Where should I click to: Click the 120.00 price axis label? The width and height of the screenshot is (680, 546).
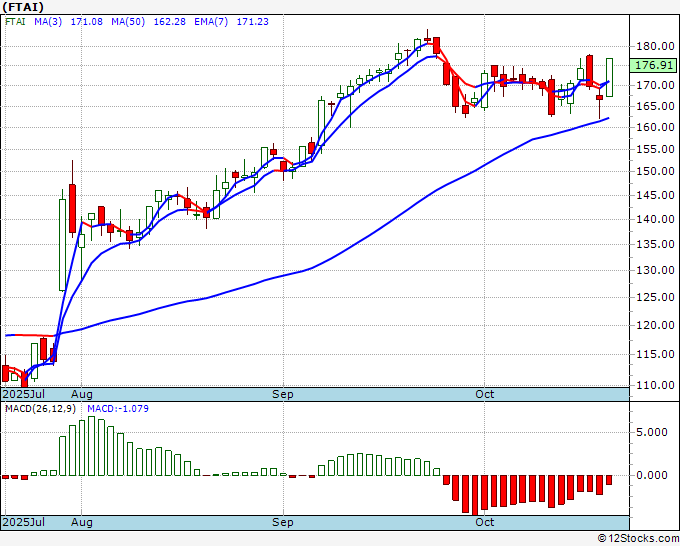[x=655, y=325]
